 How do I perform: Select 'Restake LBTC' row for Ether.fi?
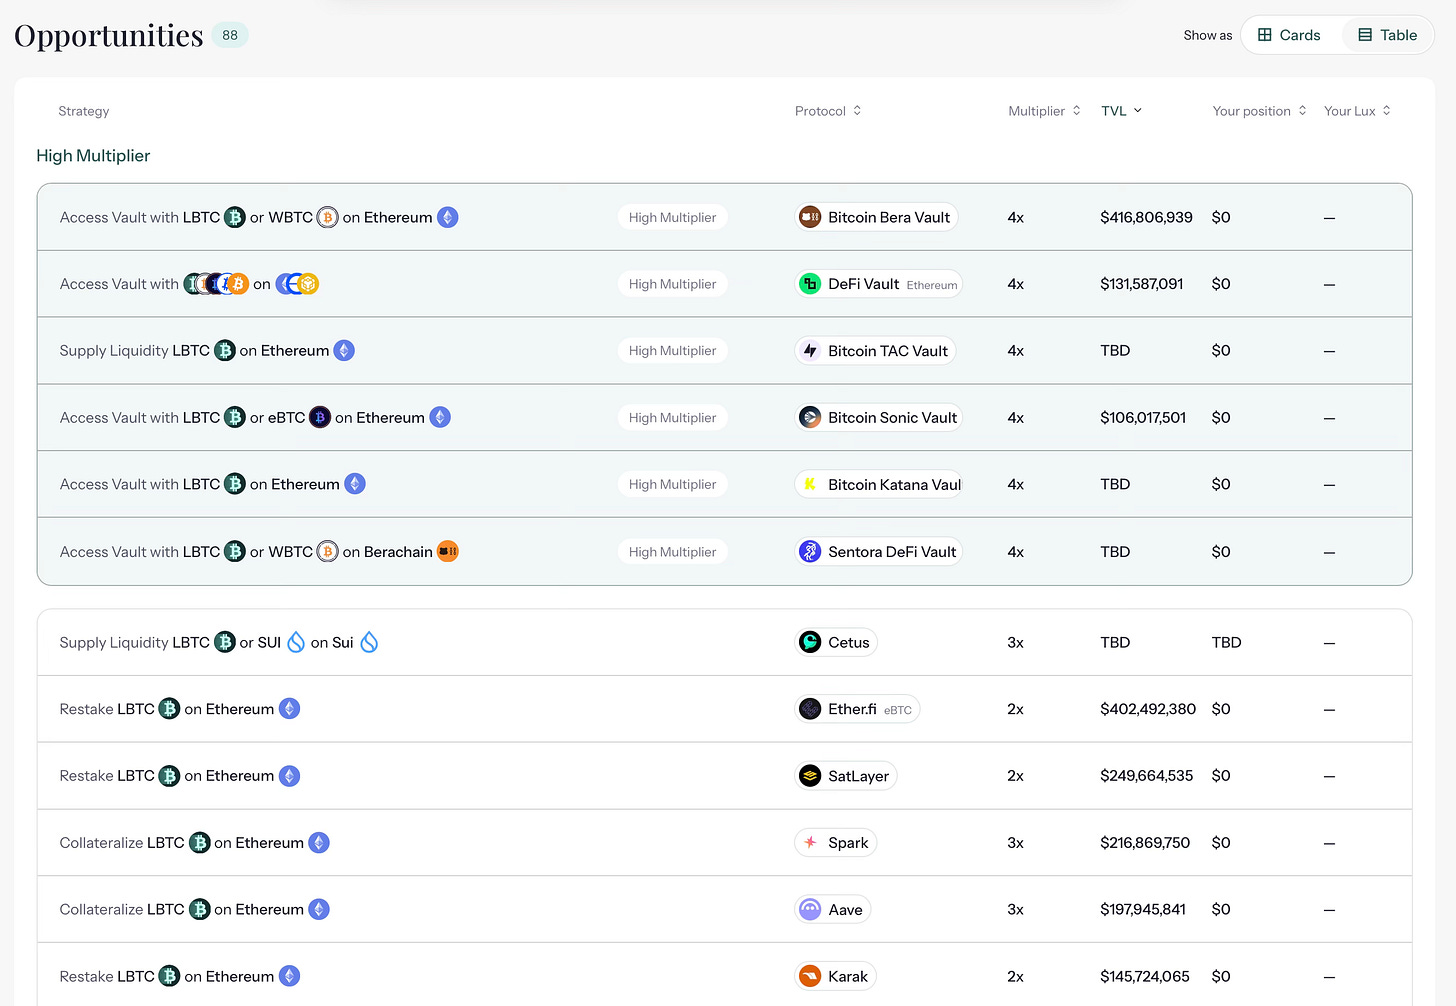(x=724, y=709)
